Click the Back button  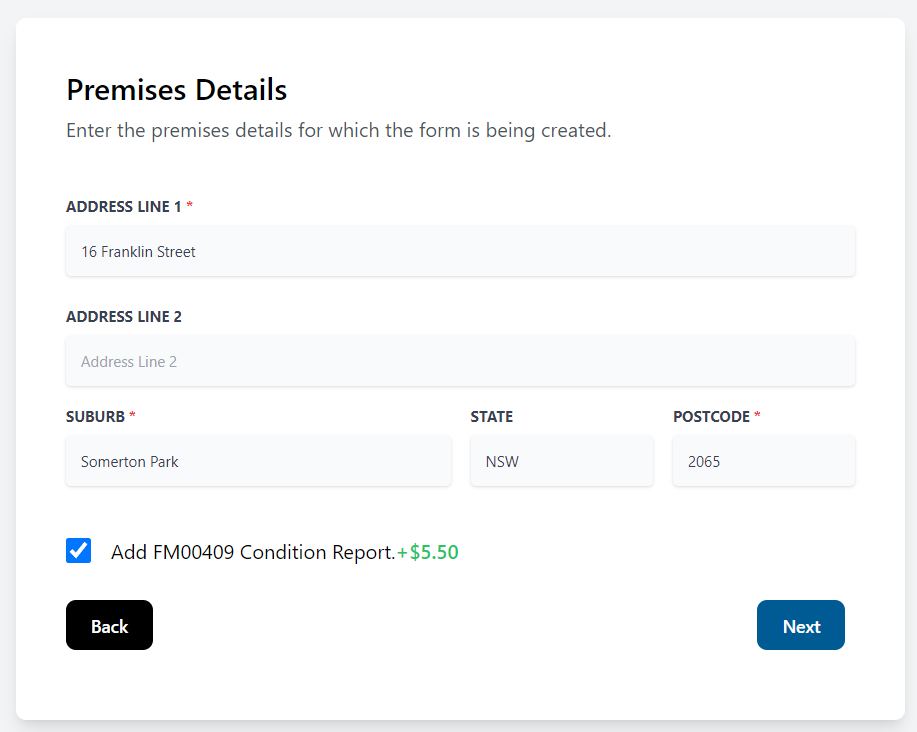(x=109, y=625)
